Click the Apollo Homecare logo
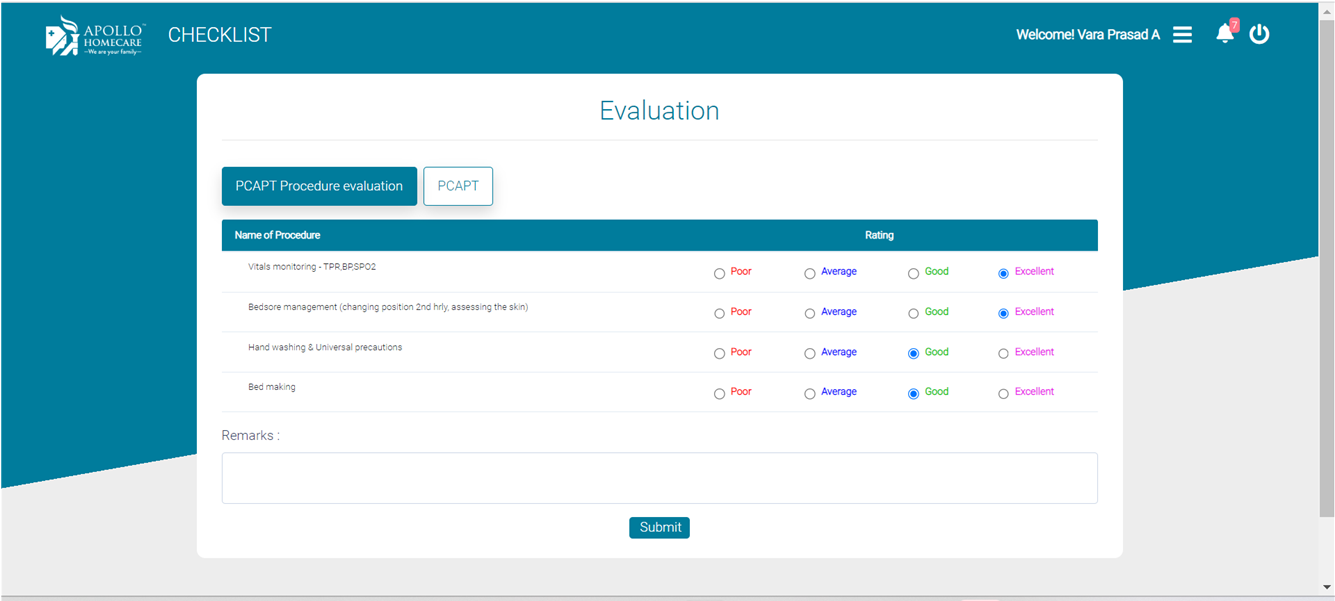Screen dimensions: 1335x601 click(95, 34)
